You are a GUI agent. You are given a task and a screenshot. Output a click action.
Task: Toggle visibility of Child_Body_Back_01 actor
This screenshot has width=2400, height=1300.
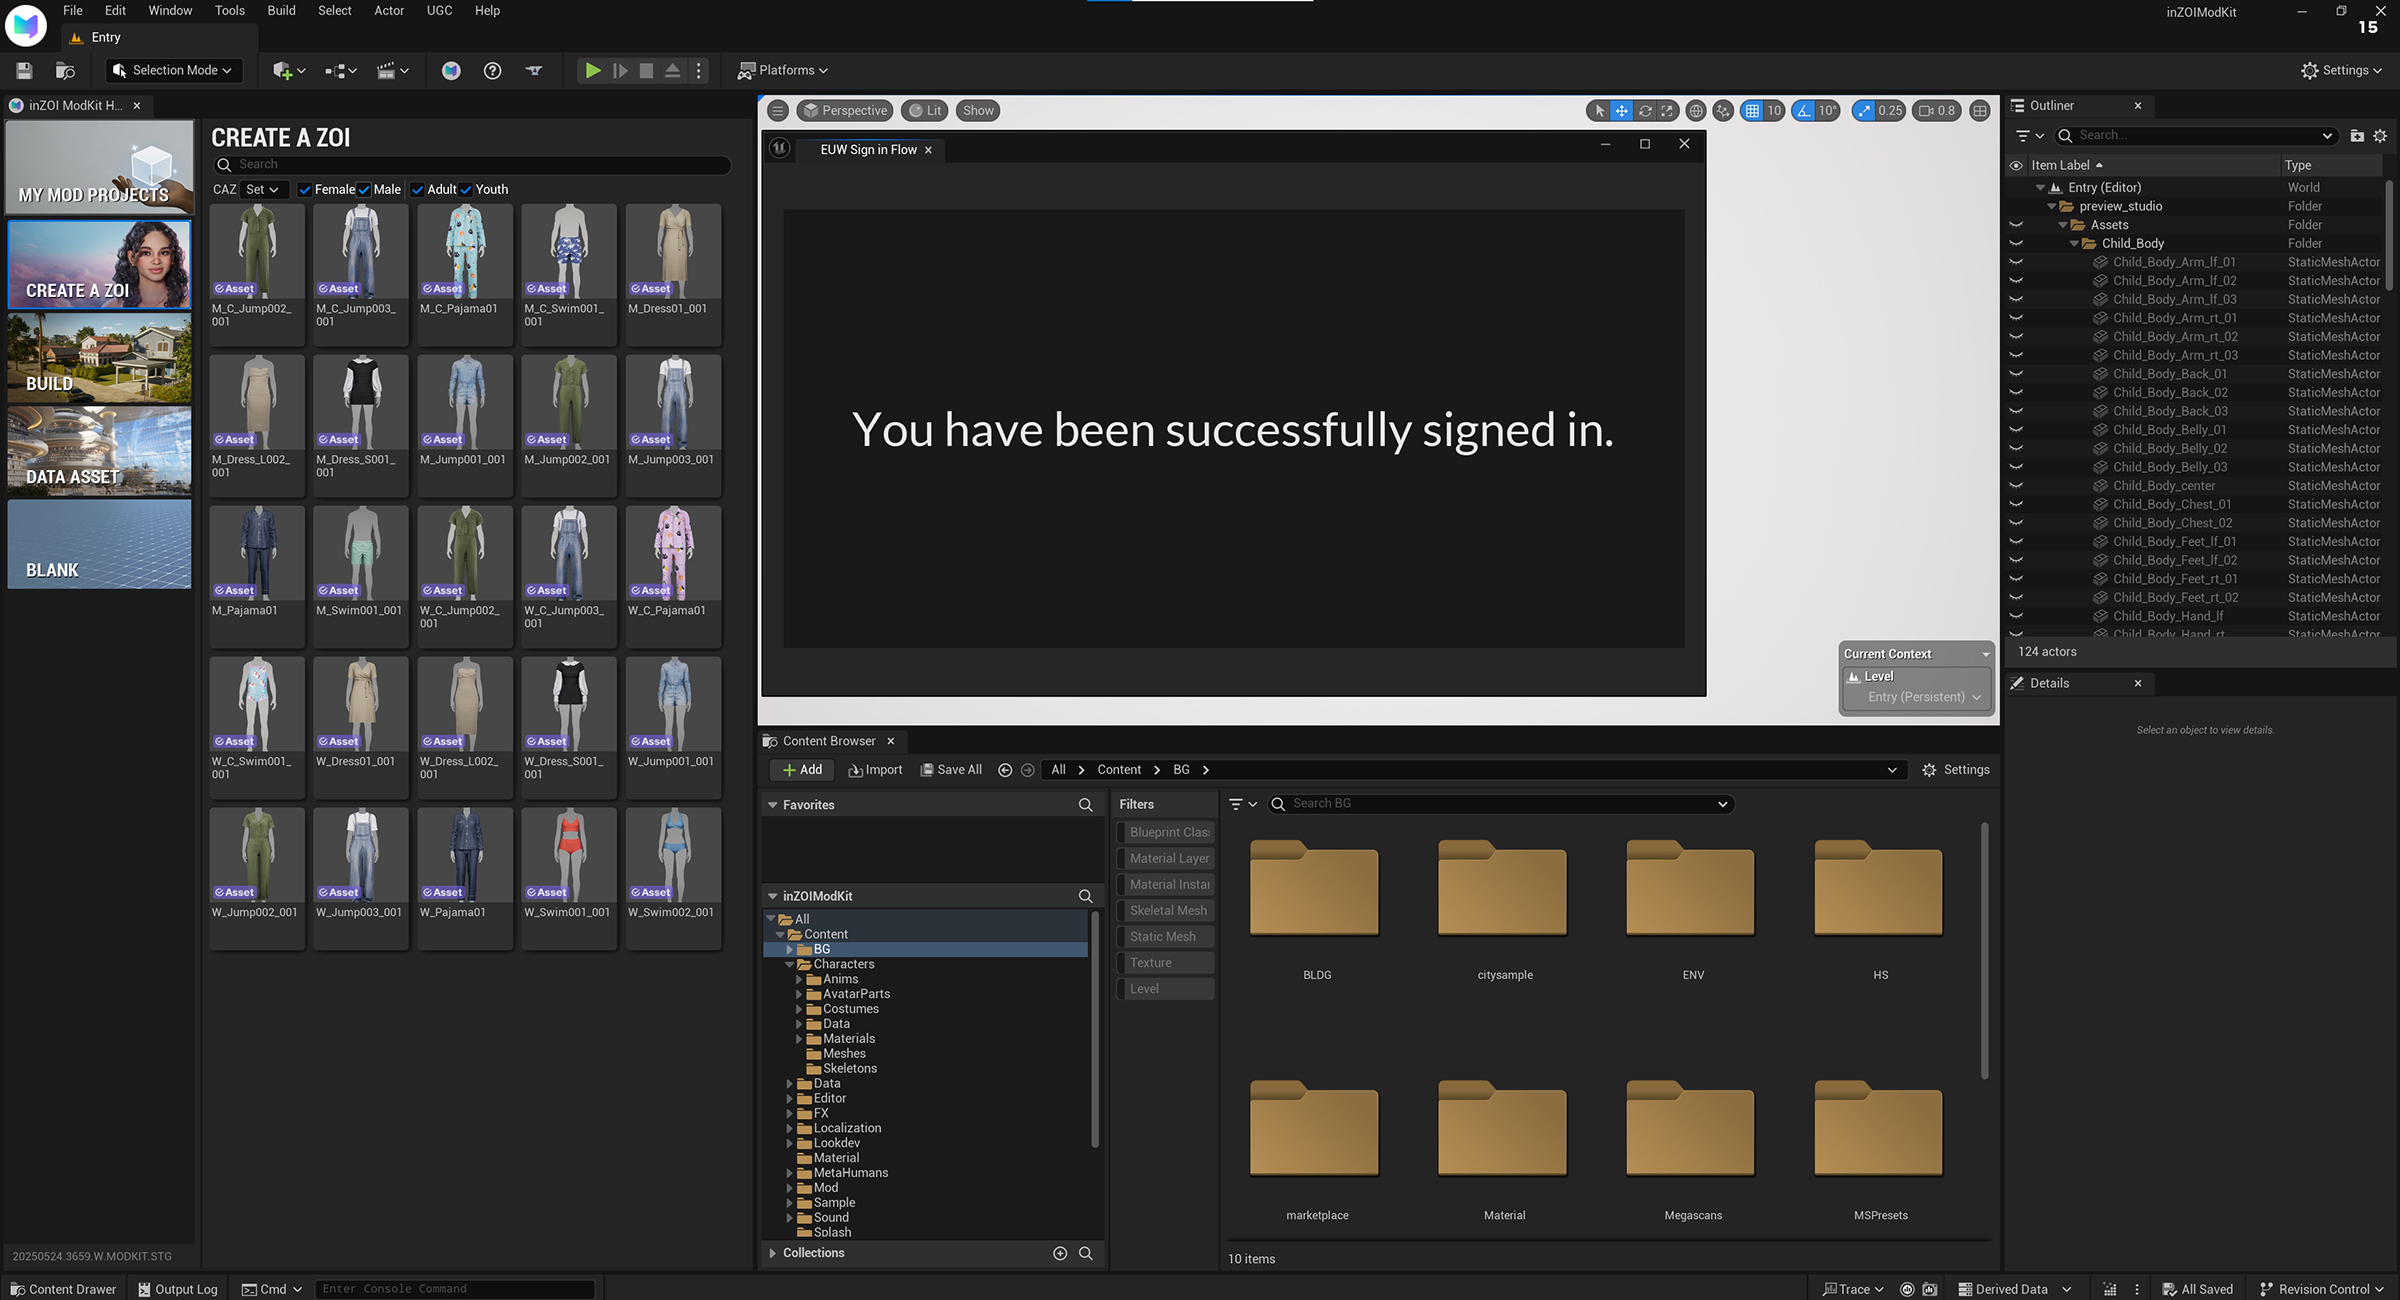pyautogui.click(x=2016, y=374)
